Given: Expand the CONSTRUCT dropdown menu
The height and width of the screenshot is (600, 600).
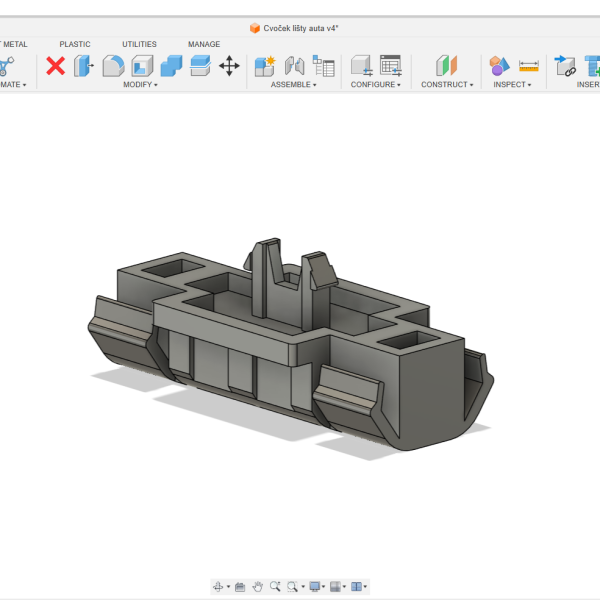Looking at the screenshot, I should (x=447, y=85).
